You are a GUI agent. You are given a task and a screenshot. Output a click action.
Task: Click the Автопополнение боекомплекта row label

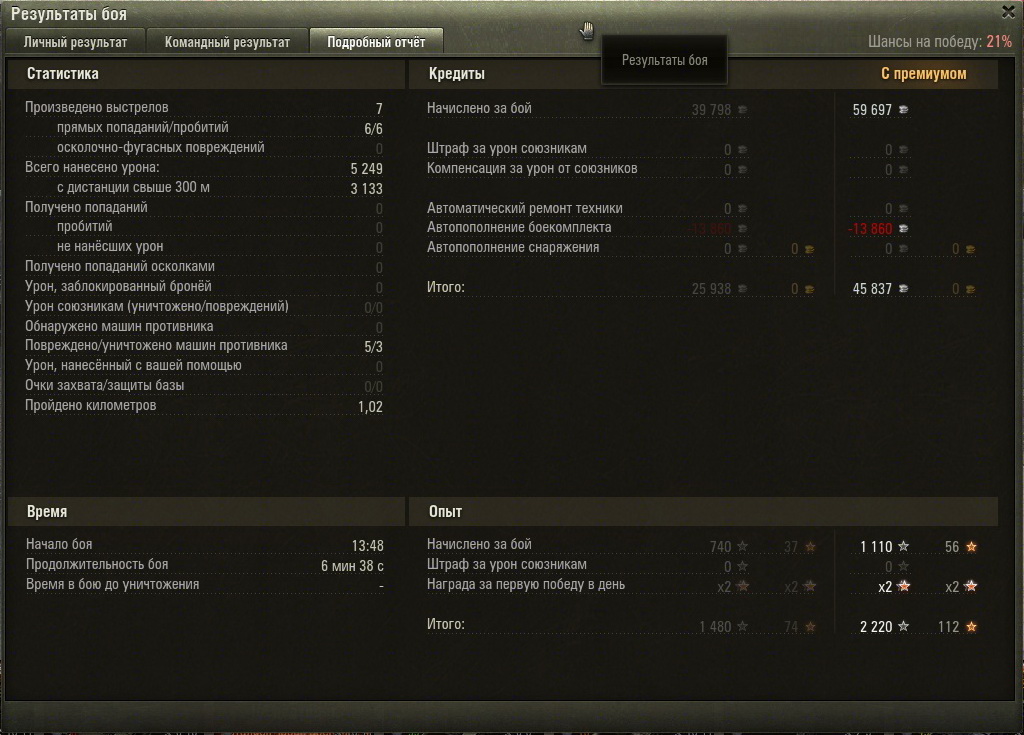tap(519, 227)
